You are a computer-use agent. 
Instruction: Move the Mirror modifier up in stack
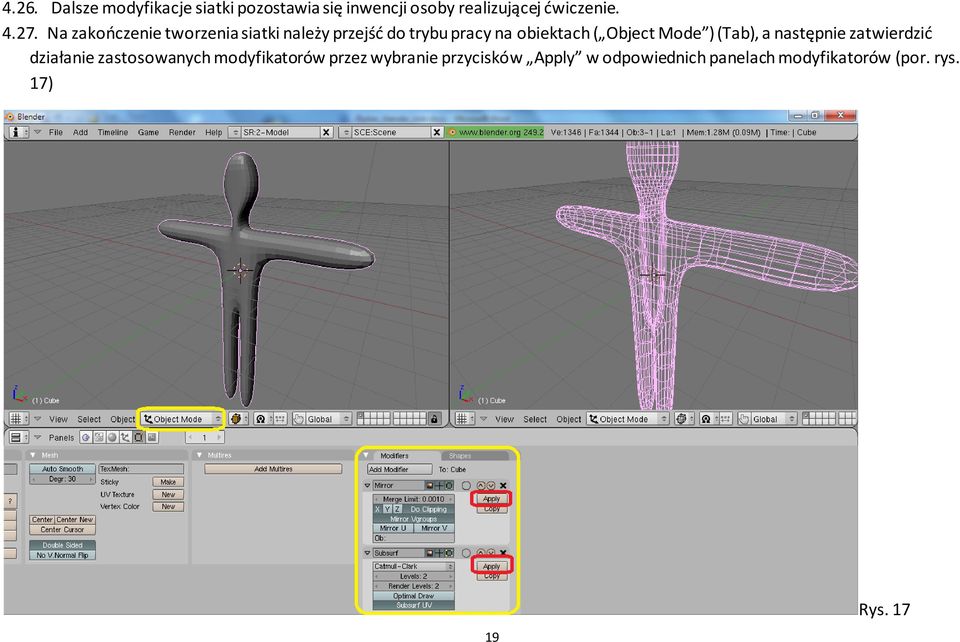pos(481,485)
